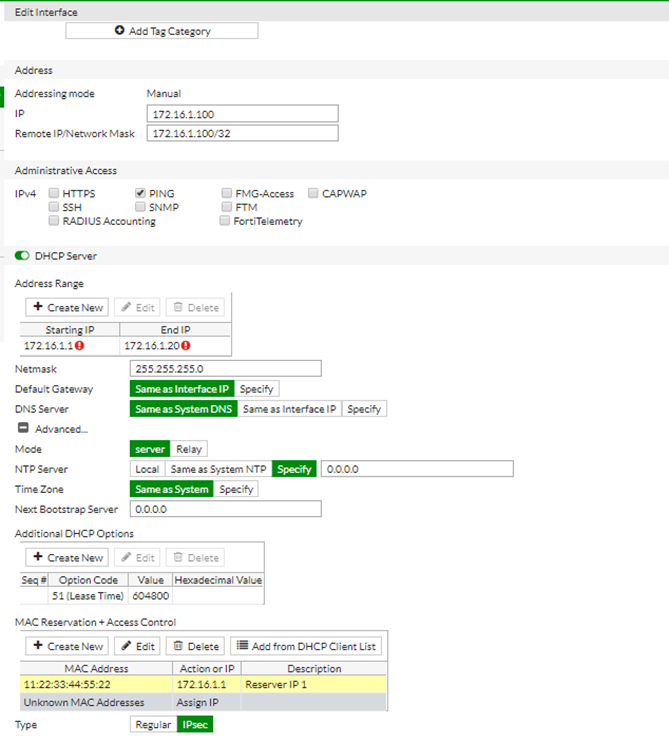Click the Action or IP column header
This screenshot has width=669, height=743.
207,668
